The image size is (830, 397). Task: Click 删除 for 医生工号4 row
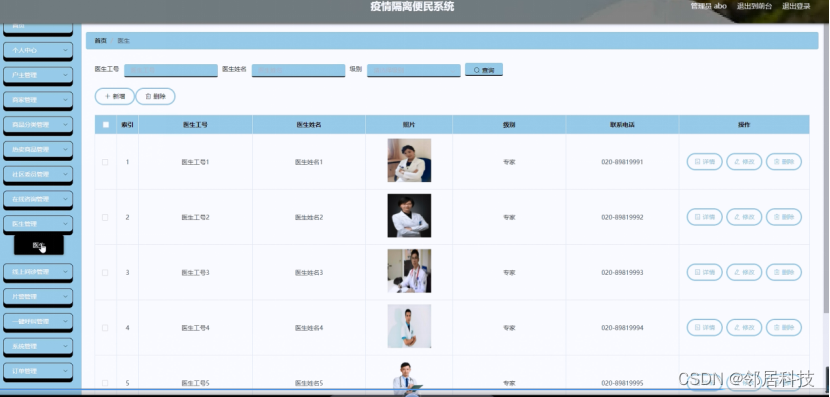tap(784, 328)
